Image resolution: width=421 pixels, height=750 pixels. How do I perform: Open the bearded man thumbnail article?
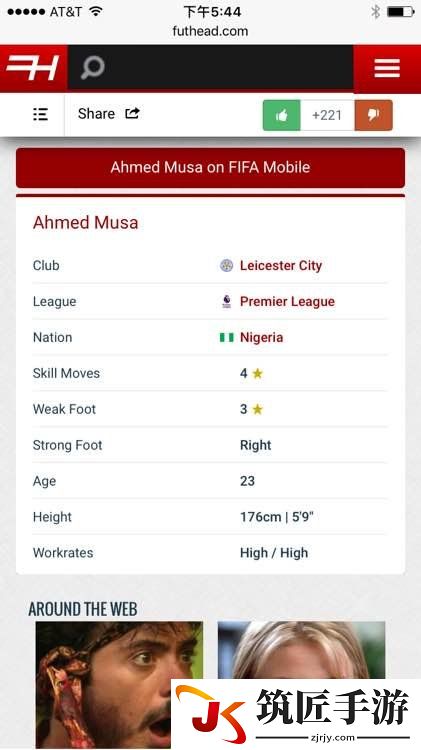coord(119,684)
